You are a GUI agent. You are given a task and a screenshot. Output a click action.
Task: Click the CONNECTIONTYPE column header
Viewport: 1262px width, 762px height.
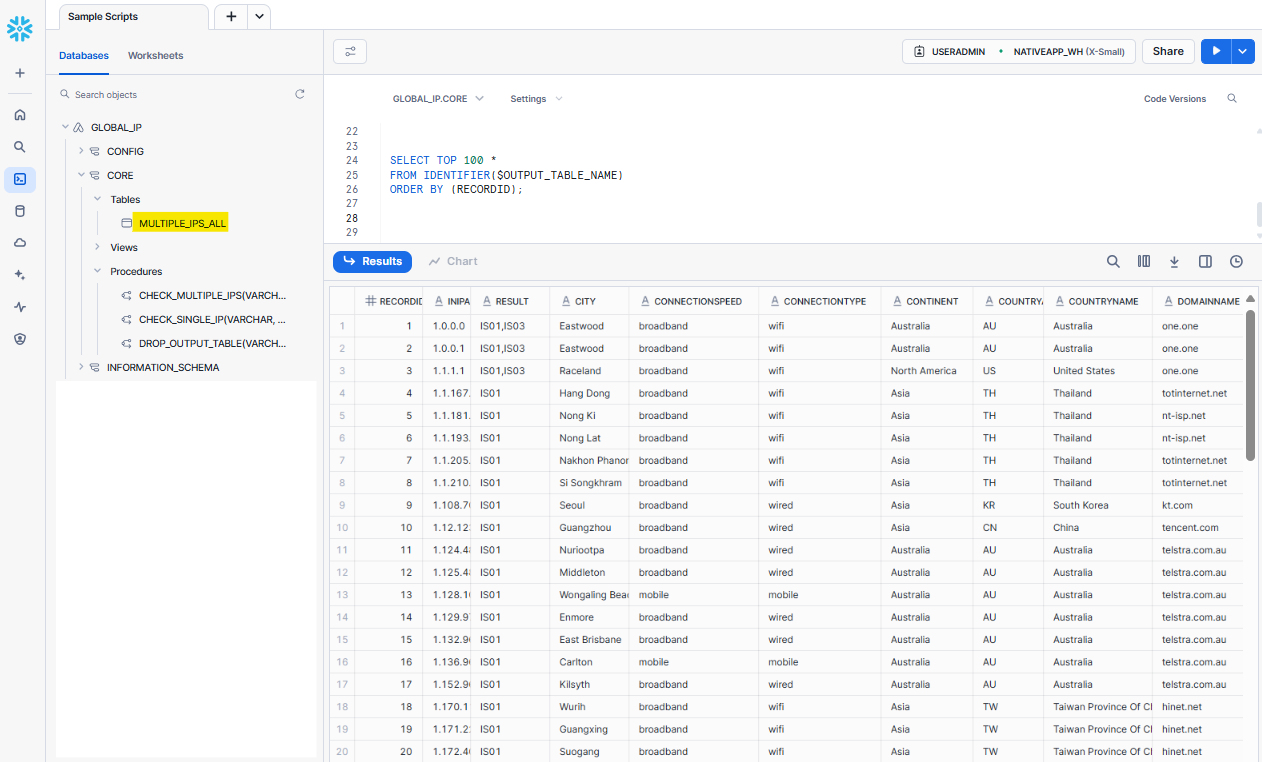(820, 301)
